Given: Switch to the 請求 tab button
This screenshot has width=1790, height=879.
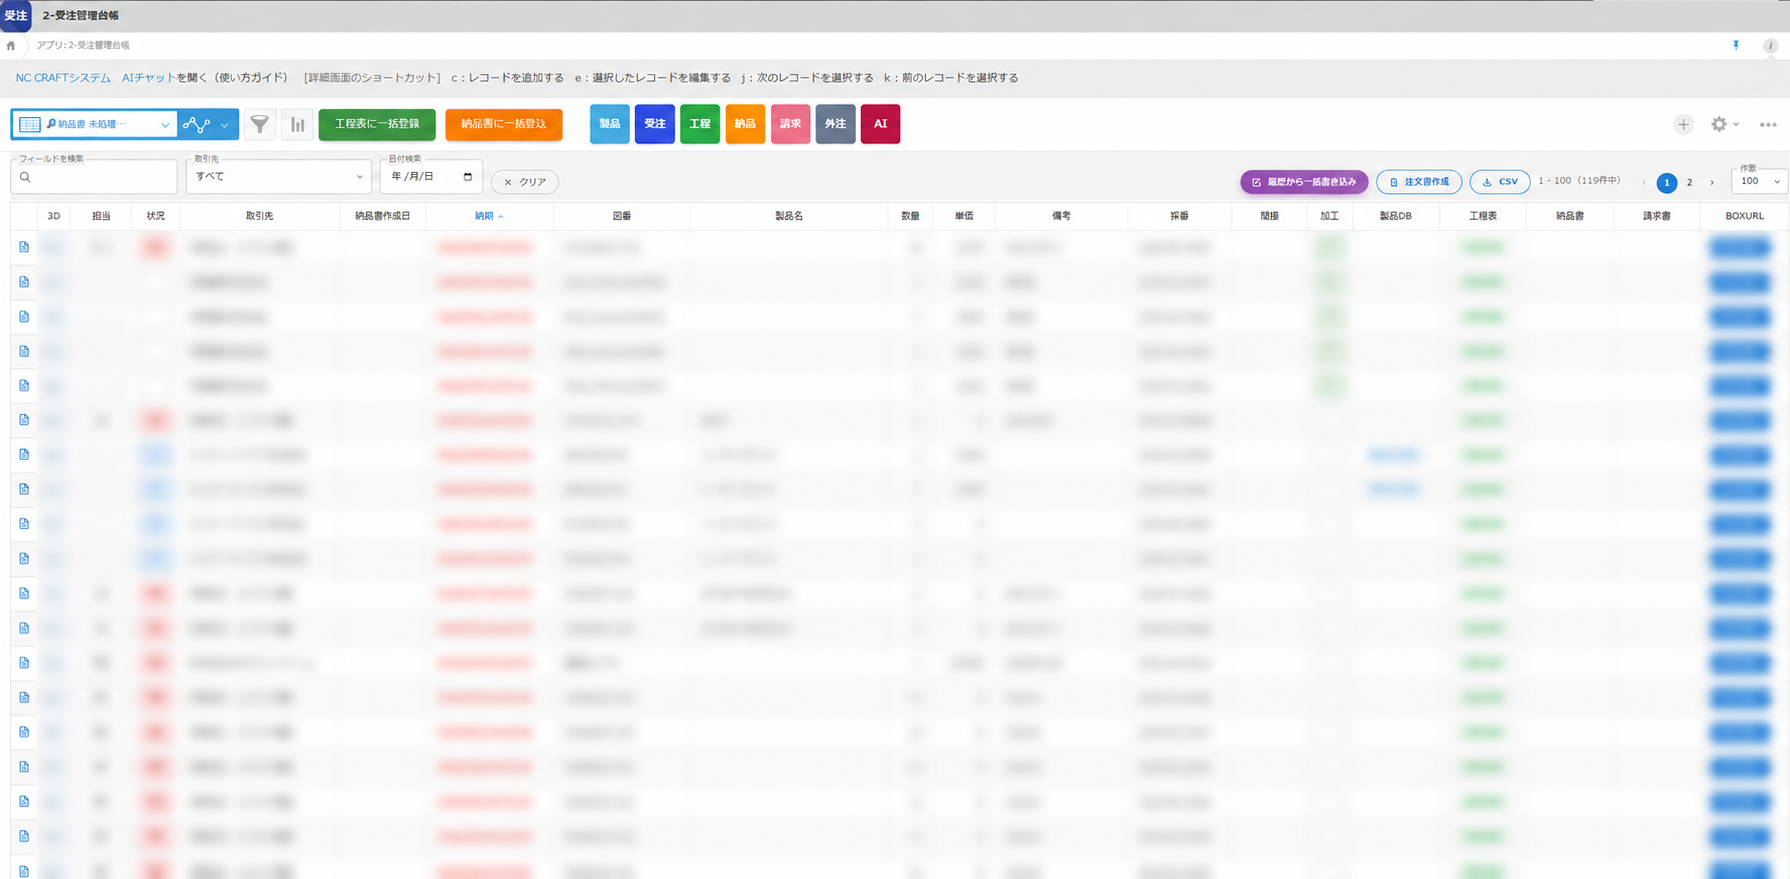Looking at the screenshot, I should point(790,124).
